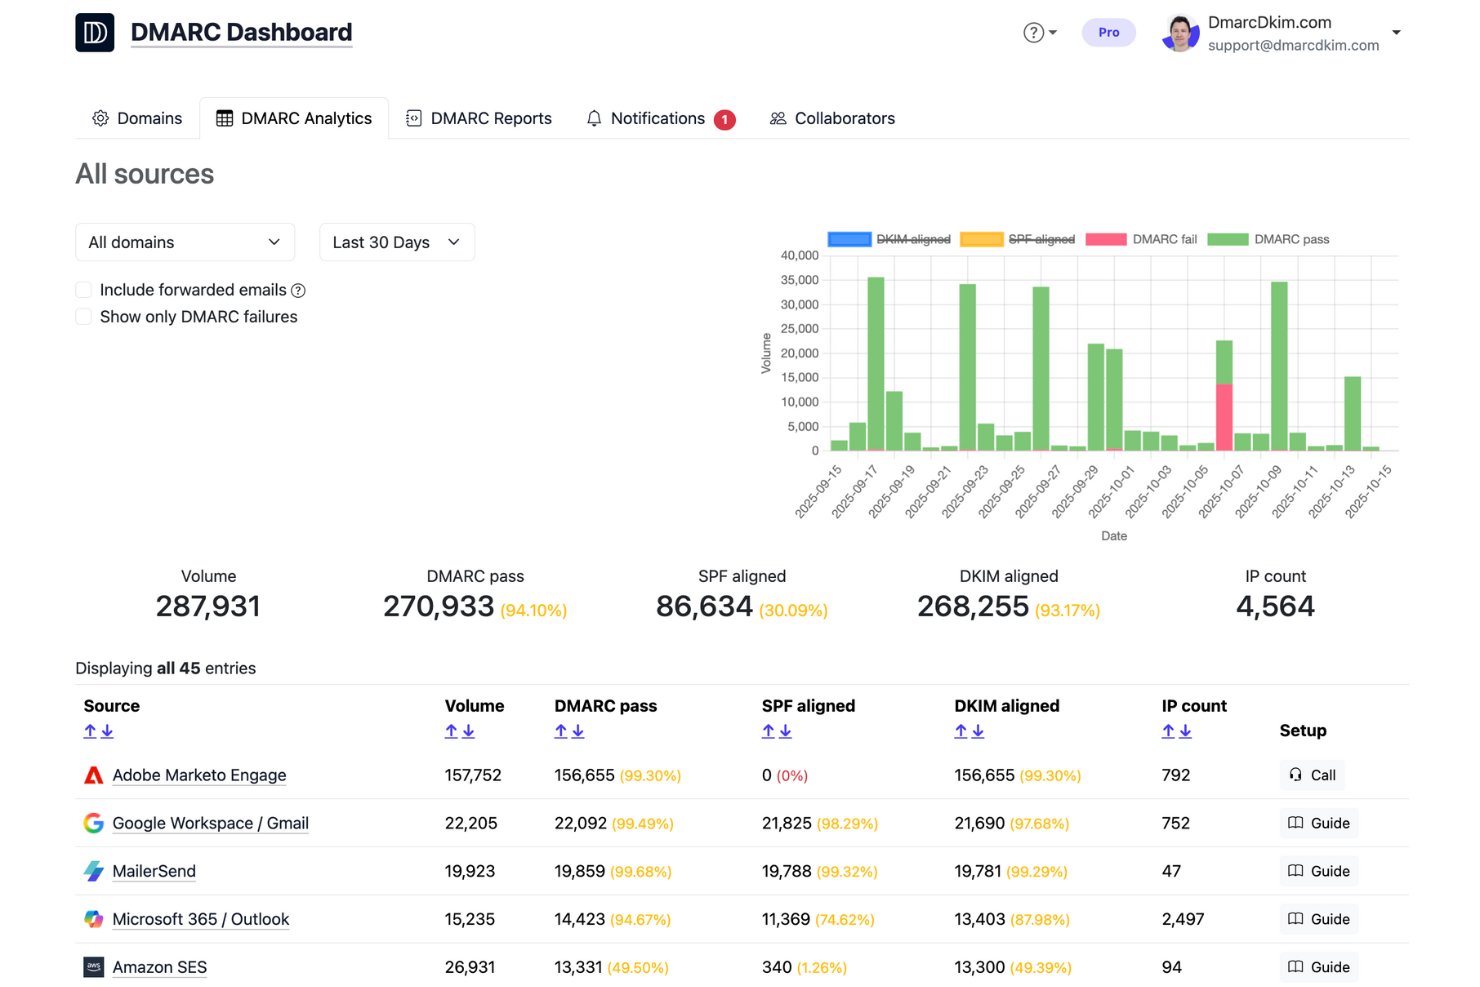Click the DMARC Dashboard logo icon
This screenshot has width=1480, height=987.
[x=94, y=32]
